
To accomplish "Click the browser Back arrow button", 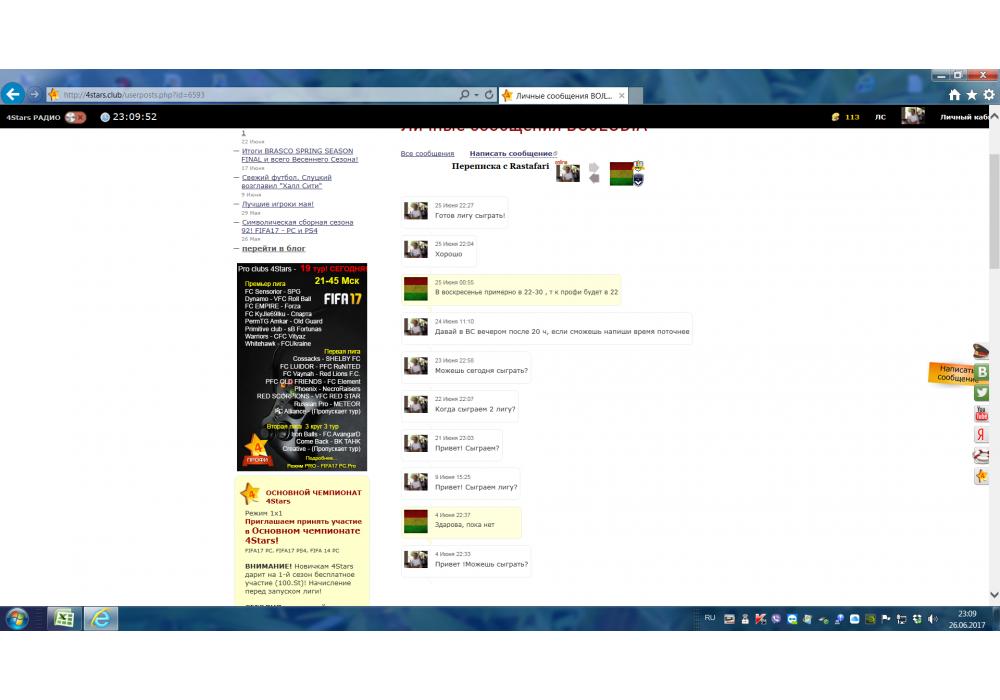I will [12, 94].
